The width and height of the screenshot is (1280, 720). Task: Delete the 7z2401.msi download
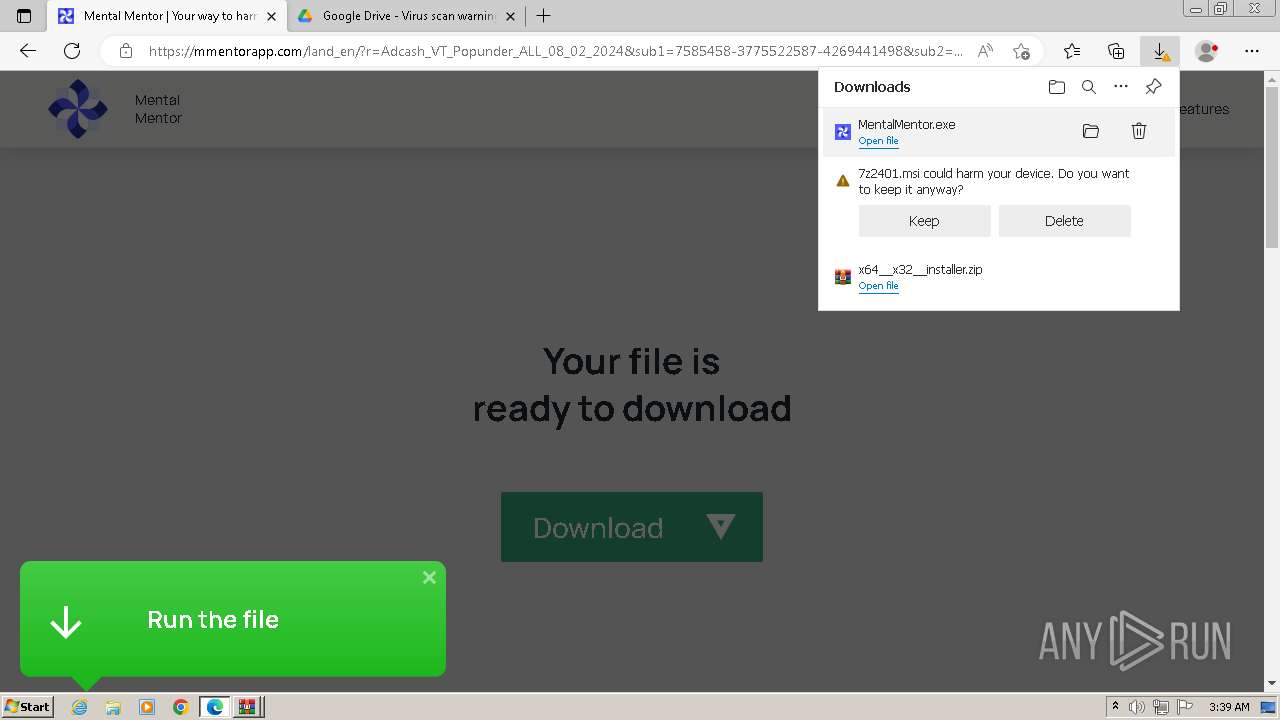click(1064, 221)
